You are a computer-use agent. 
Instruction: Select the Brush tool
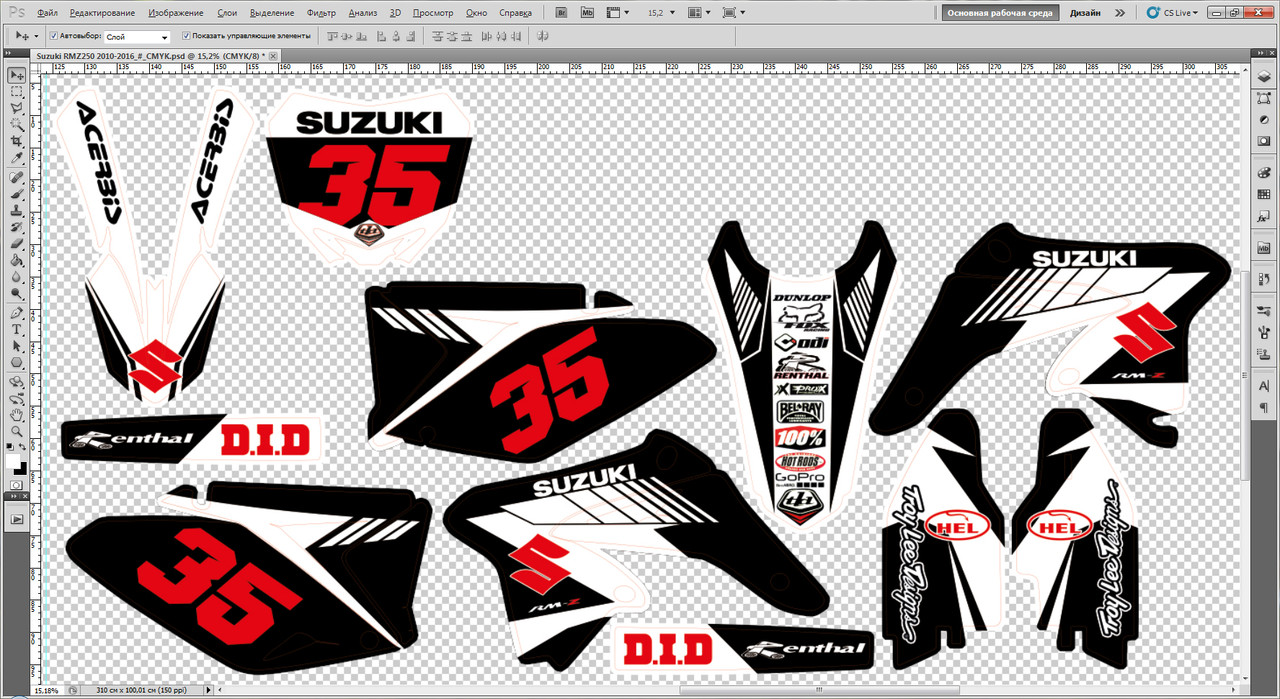point(17,195)
